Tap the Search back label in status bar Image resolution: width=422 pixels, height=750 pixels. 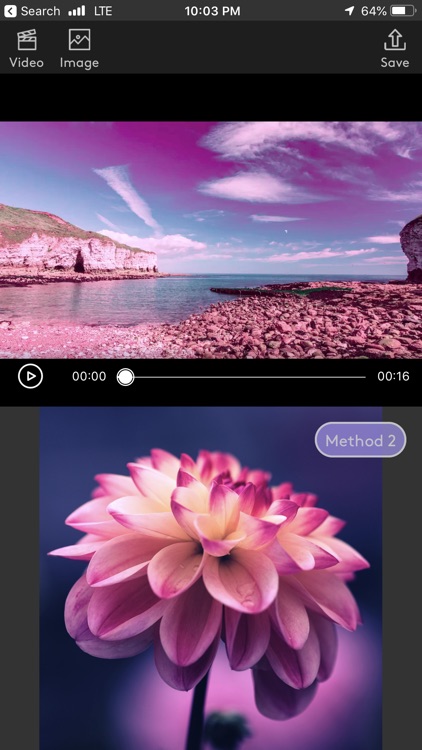tap(41, 11)
